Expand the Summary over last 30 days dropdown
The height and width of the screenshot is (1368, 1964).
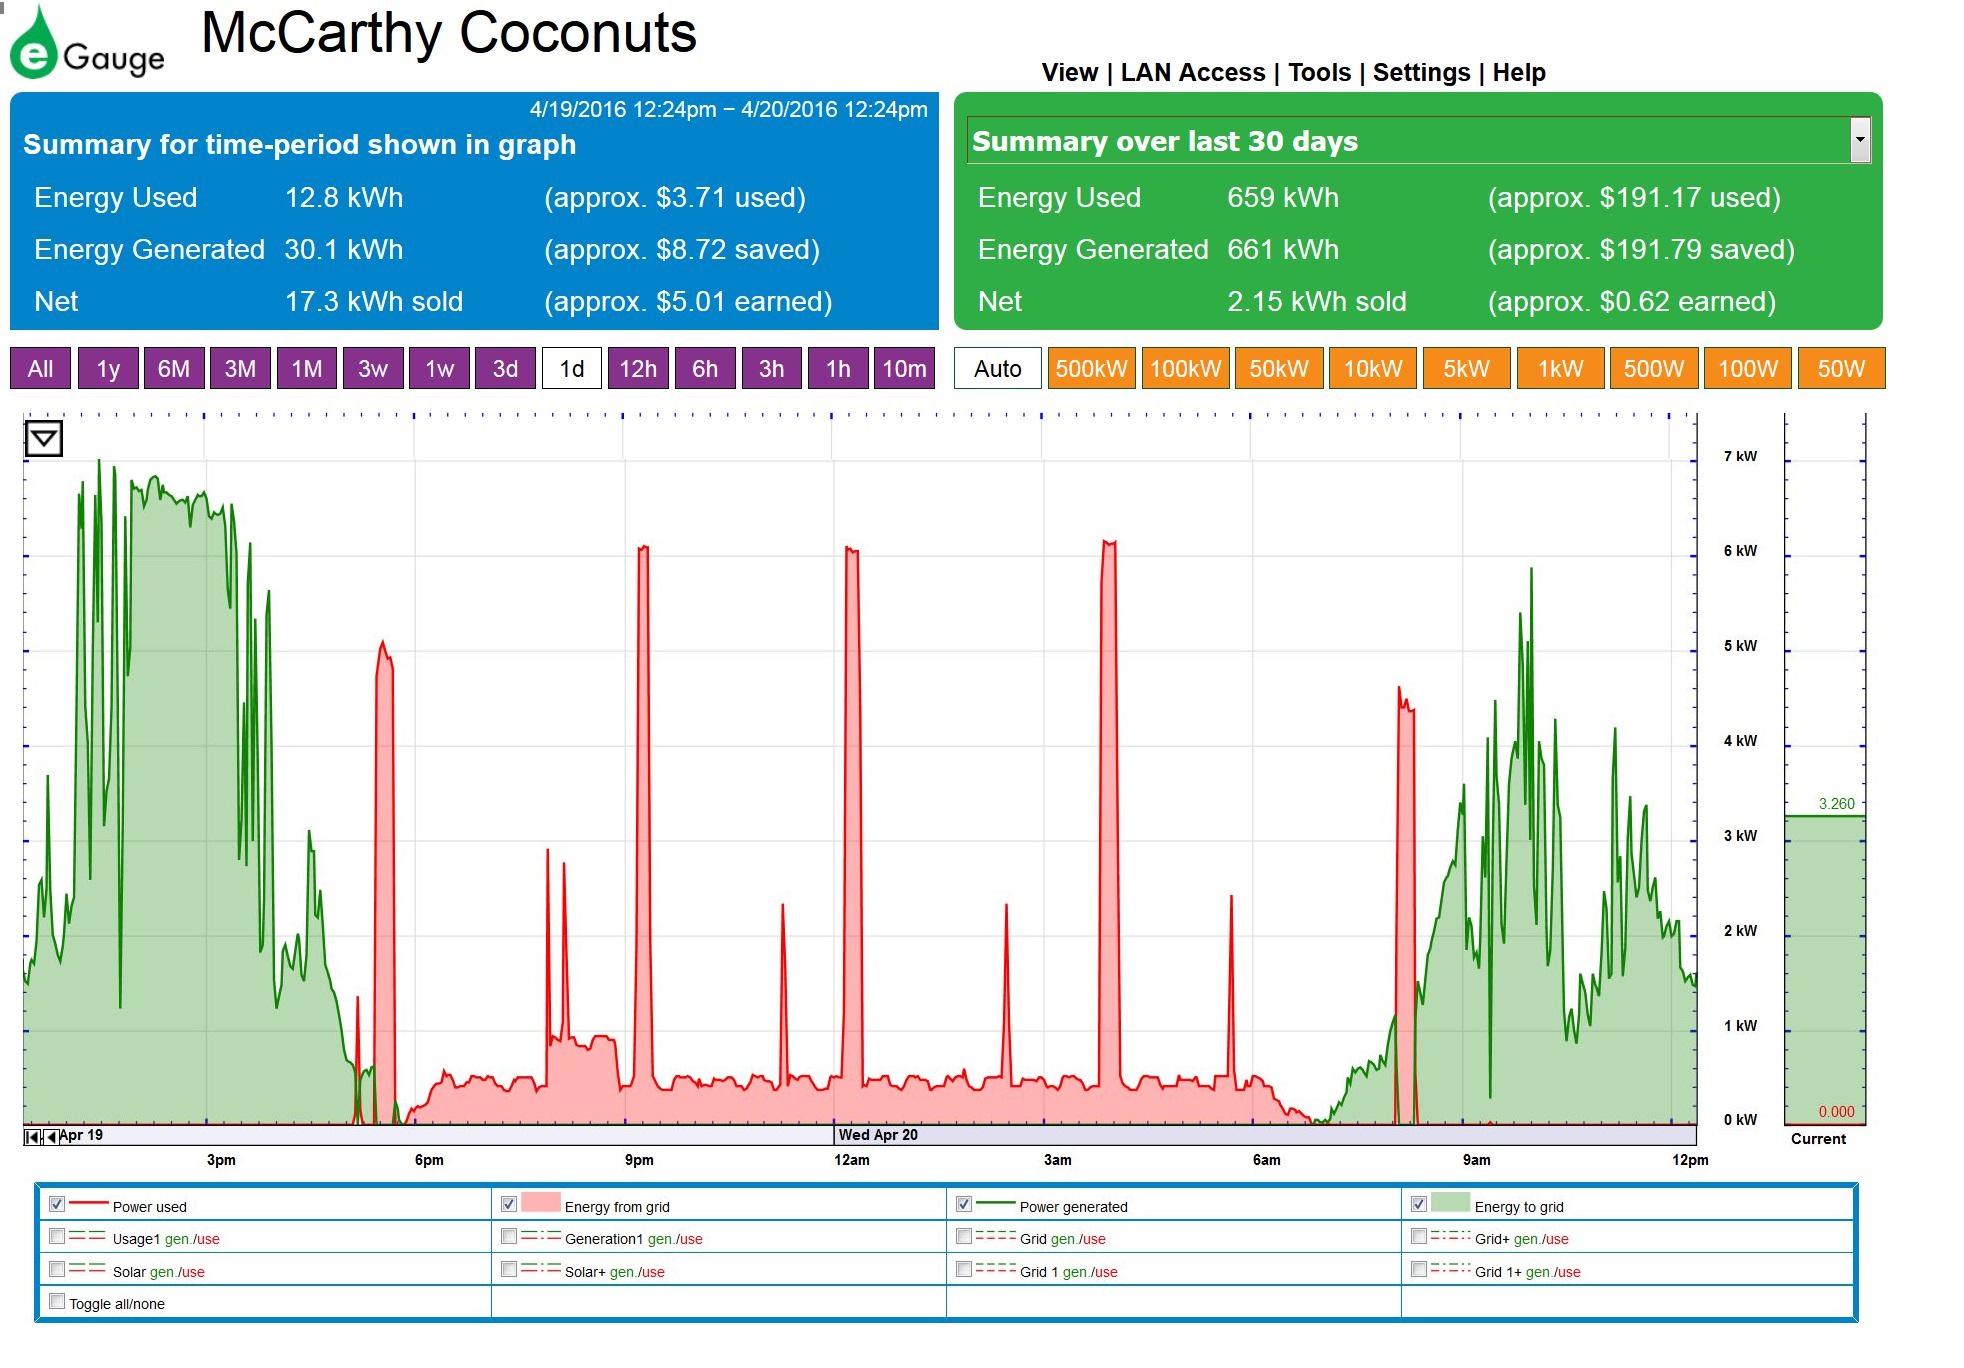tap(1859, 140)
